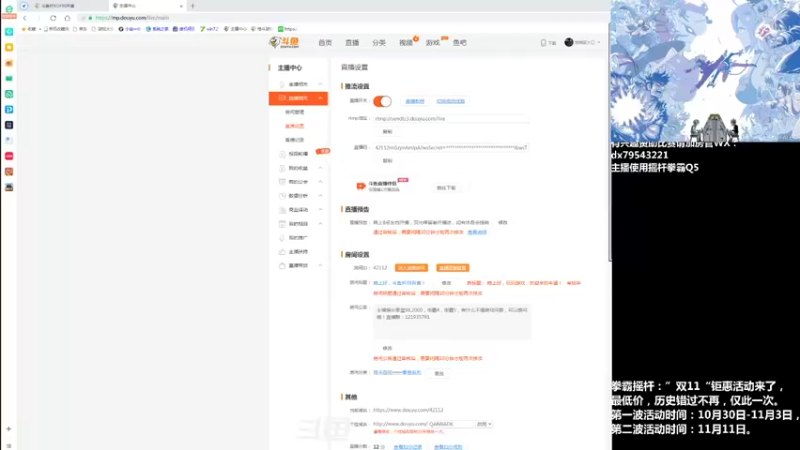This screenshot has height=450, width=800.
Task: Click the dark navy square sidebar icon
Action: [x=9, y=125]
